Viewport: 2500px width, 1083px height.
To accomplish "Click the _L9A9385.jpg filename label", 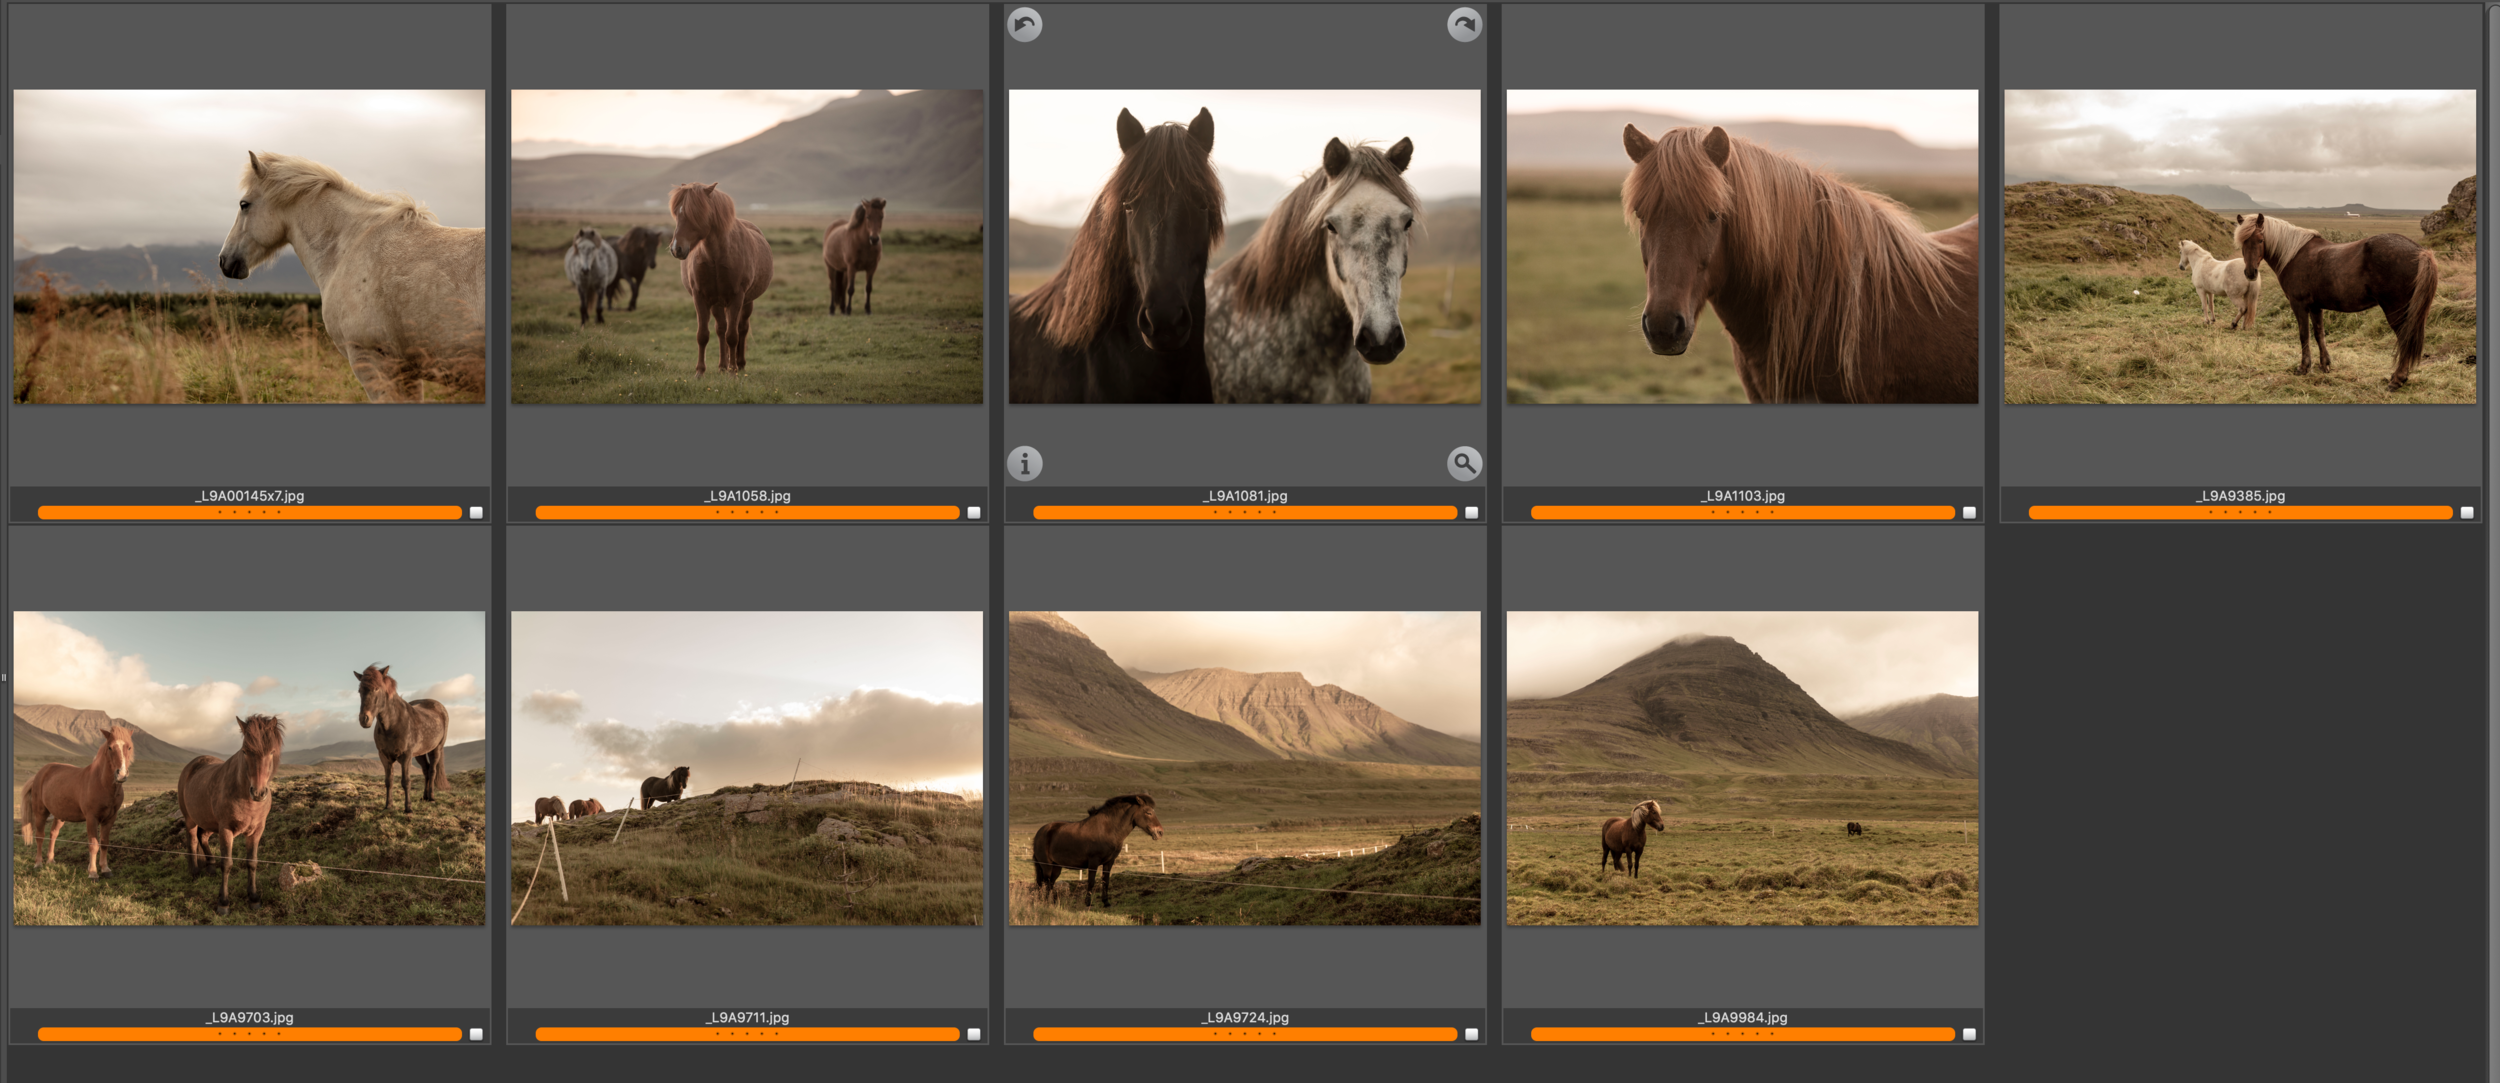I will (x=2240, y=496).
